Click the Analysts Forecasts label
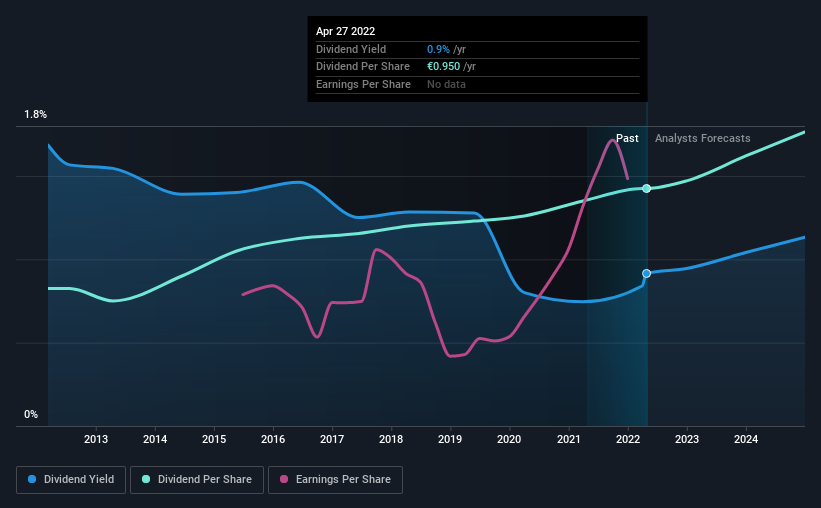821x508 pixels. click(703, 138)
